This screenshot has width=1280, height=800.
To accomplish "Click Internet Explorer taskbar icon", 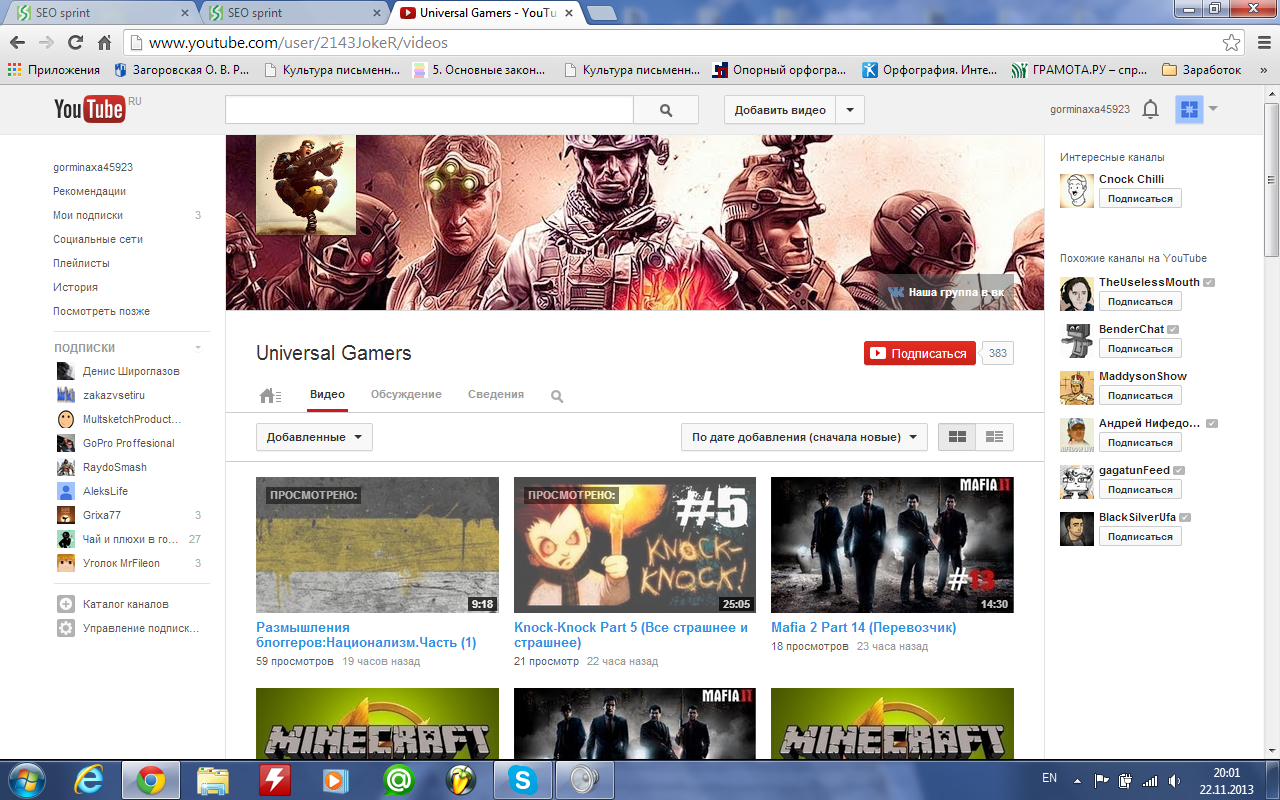I will pyautogui.click(x=91, y=779).
